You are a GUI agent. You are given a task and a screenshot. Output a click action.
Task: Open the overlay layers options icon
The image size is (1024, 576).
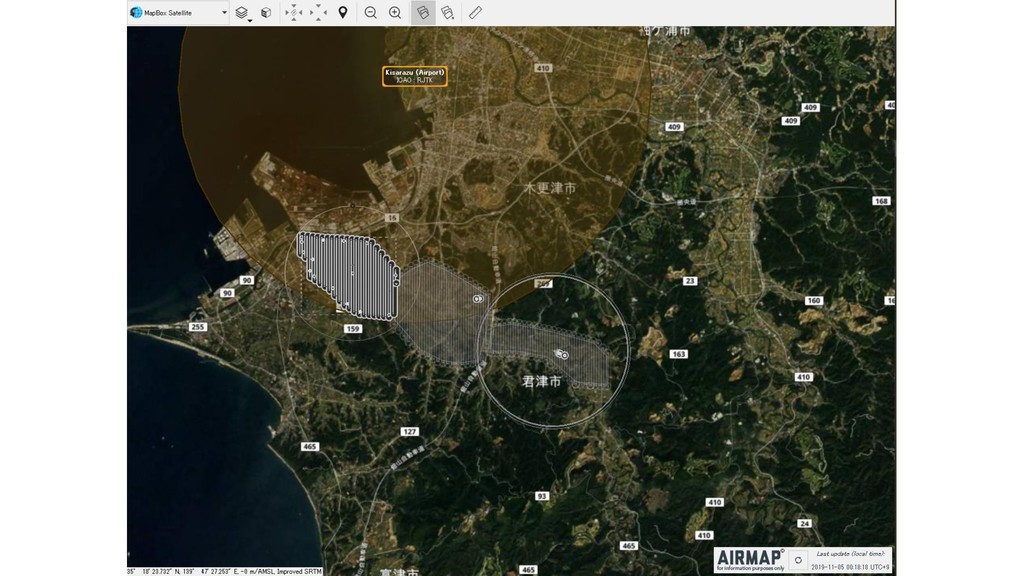[x=447, y=12]
